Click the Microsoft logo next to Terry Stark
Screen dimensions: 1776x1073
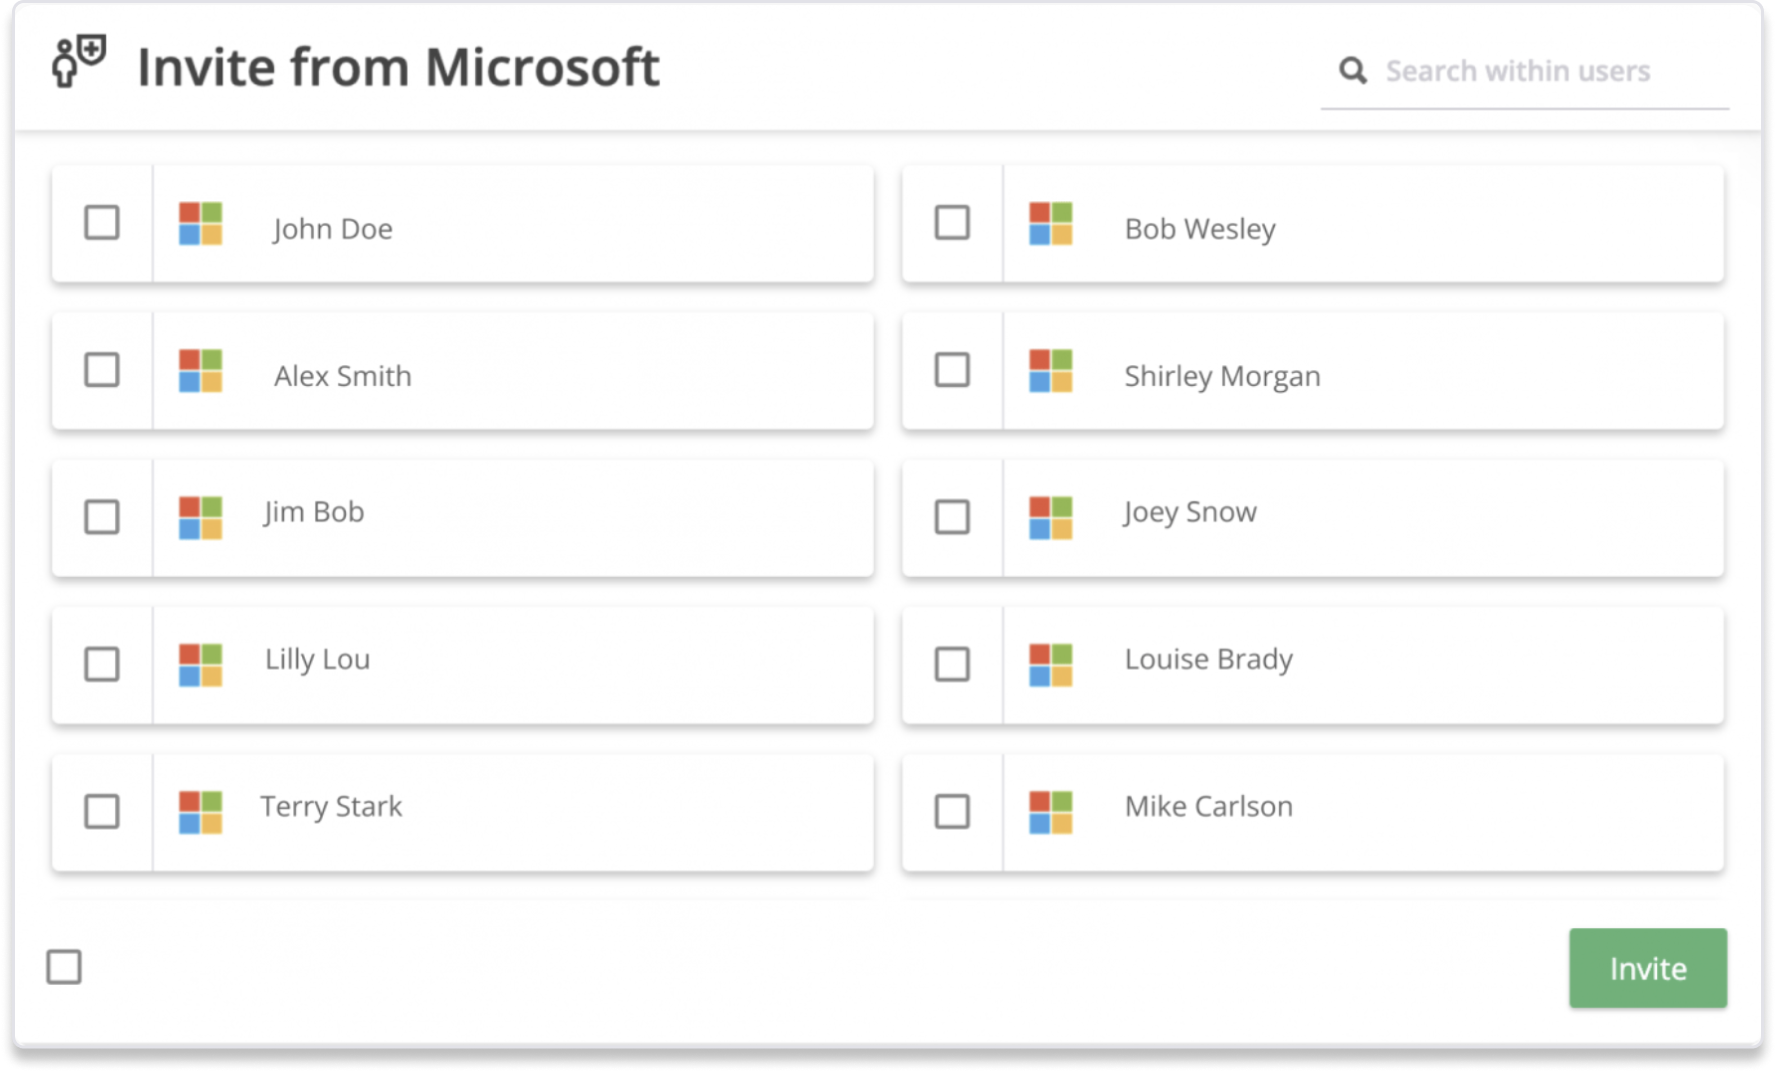click(200, 812)
